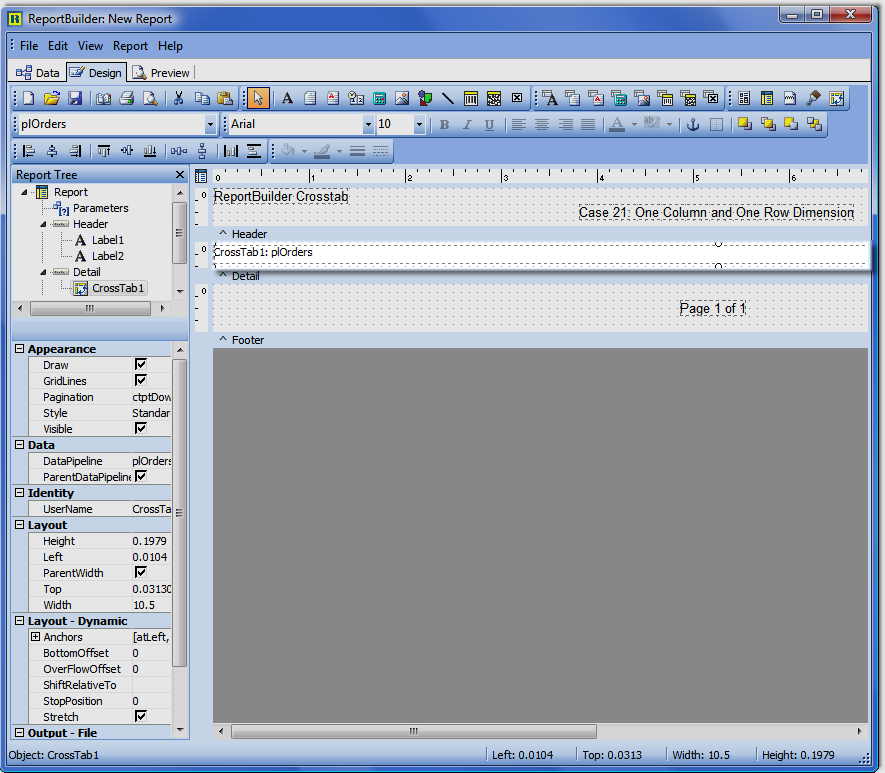Image resolution: width=885 pixels, height=773 pixels.
Task: Click the design area horizontal scrollbar
Action: [414, 731]
